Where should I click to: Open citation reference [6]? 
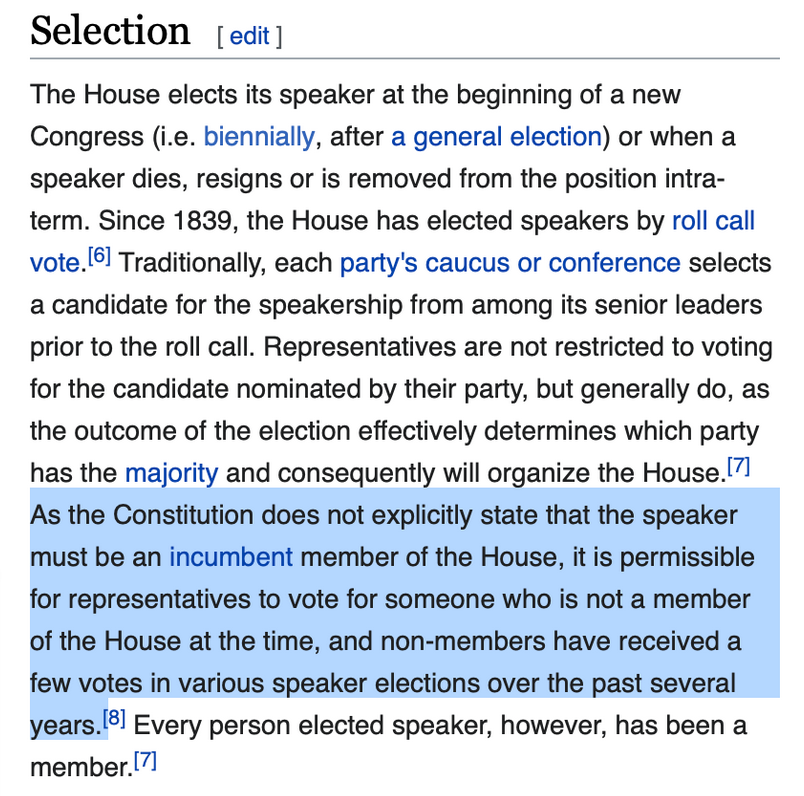pyautogui.click(x=99, y=255)
